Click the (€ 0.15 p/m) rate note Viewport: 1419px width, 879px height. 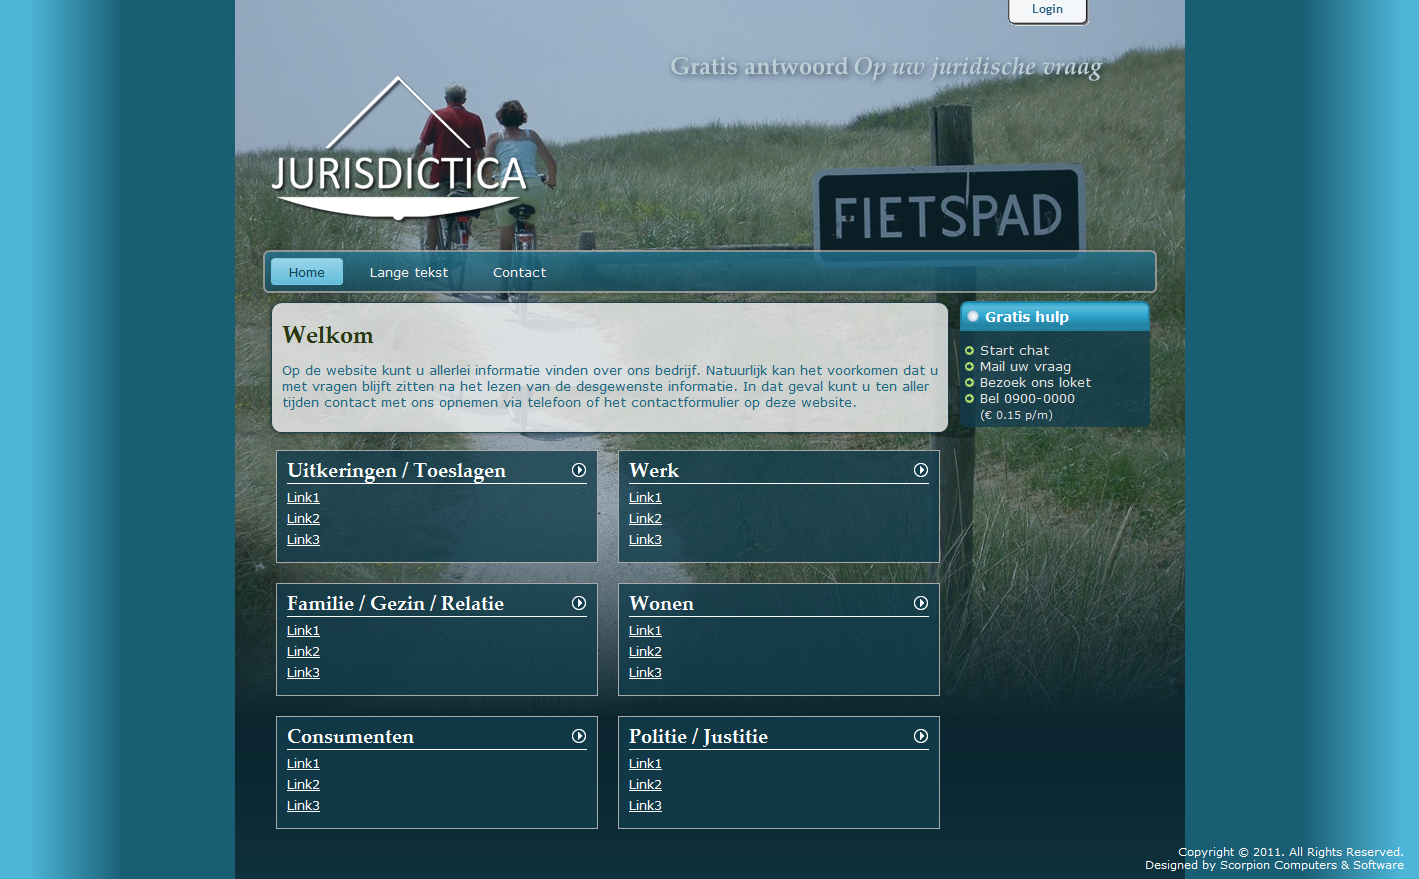(x=1016, y=415)
